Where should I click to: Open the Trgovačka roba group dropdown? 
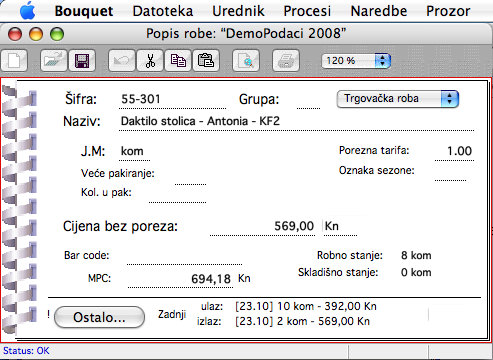pyautogui.click(x=398, y=99)
